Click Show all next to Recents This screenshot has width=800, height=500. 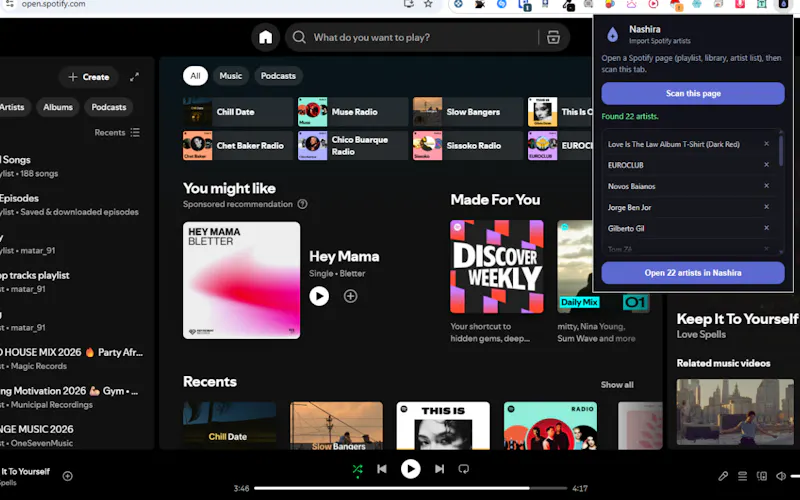617,385
